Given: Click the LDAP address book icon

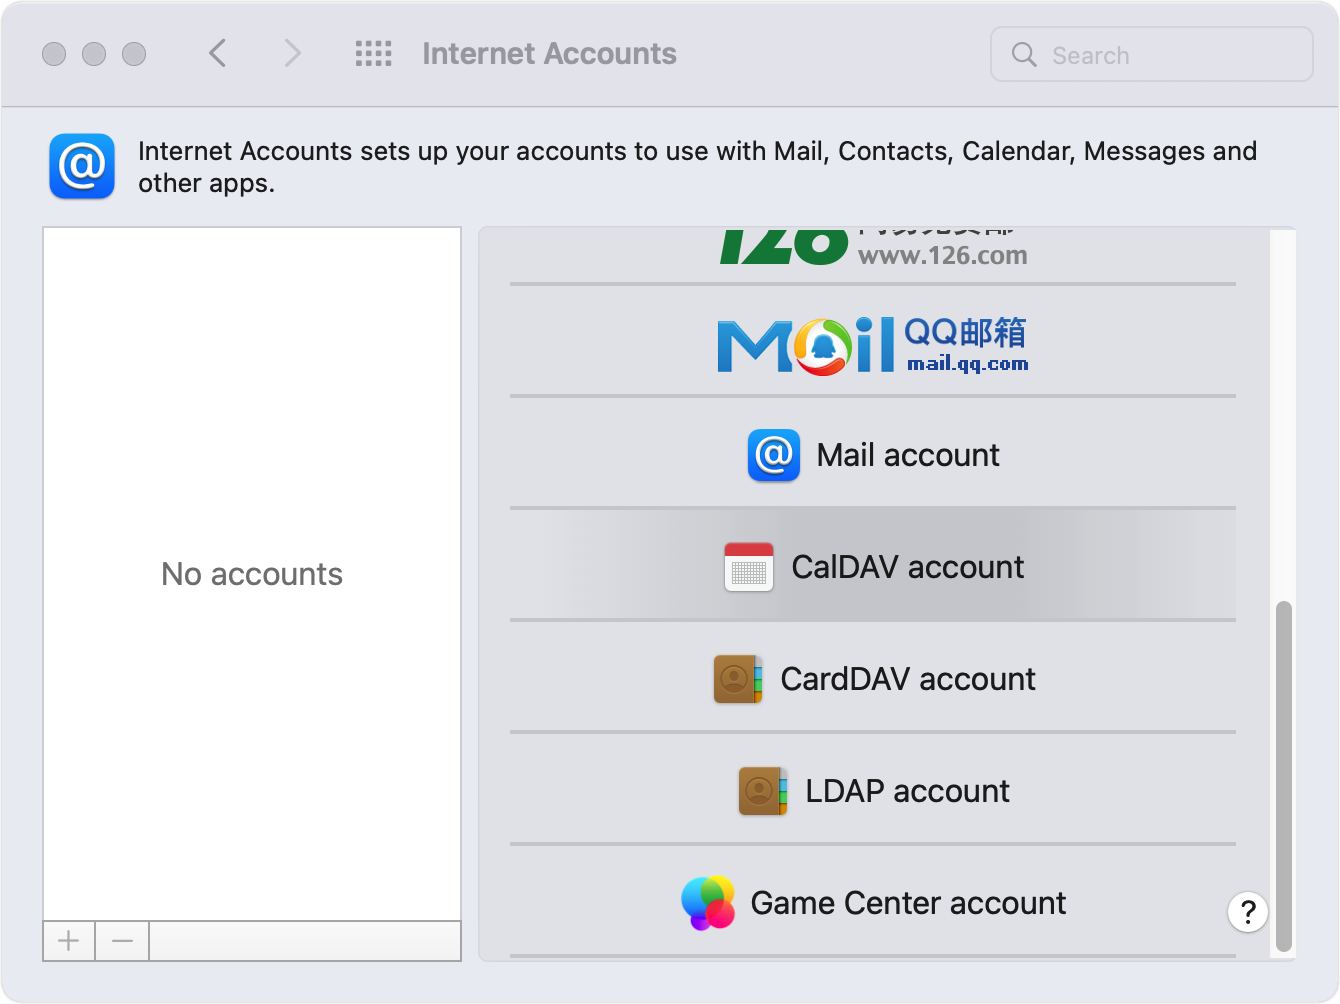Looking at the screenshot, I should 763,791.
